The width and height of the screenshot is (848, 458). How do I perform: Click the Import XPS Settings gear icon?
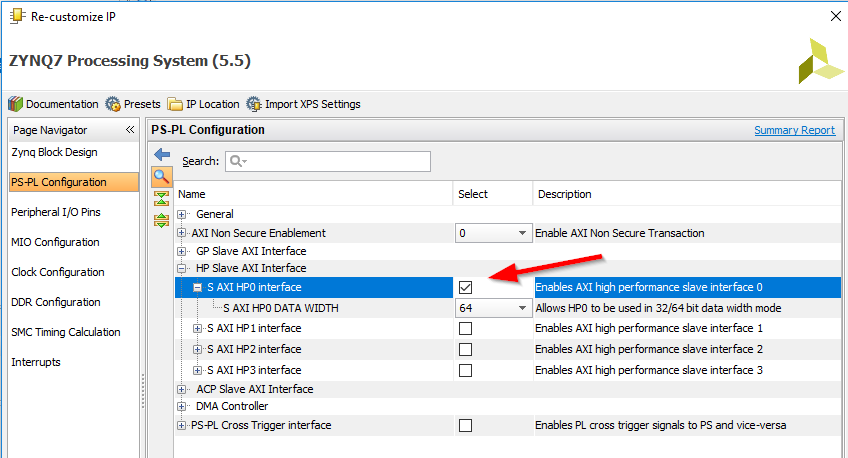coord(254,104)
